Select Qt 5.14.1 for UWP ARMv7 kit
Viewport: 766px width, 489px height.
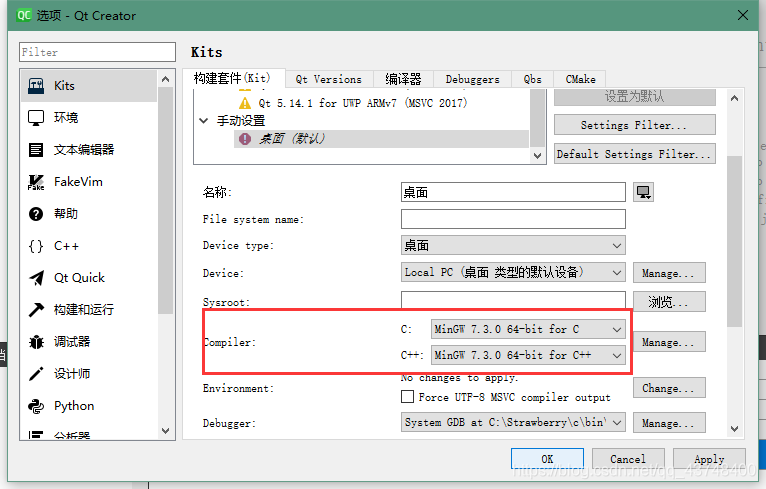[362, 103]
